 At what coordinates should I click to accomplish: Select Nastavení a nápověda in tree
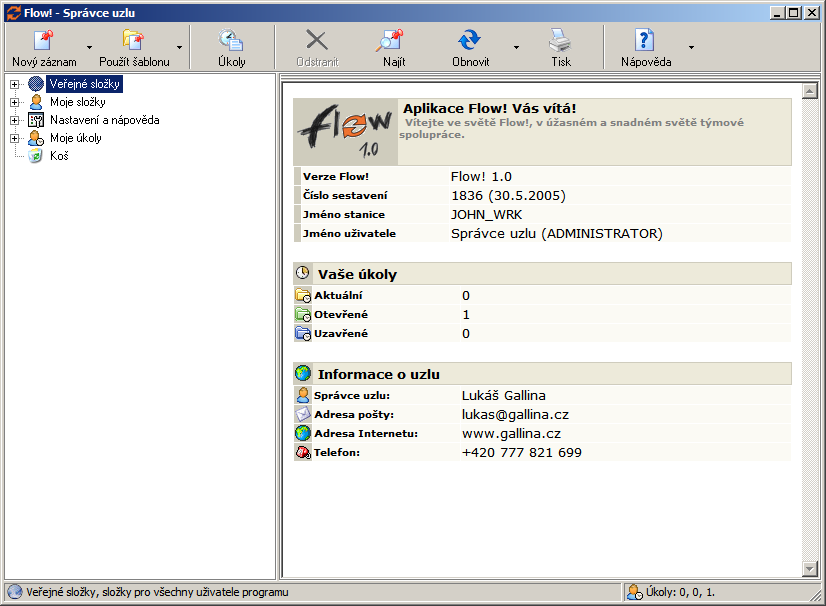click(x=105, y=120)
